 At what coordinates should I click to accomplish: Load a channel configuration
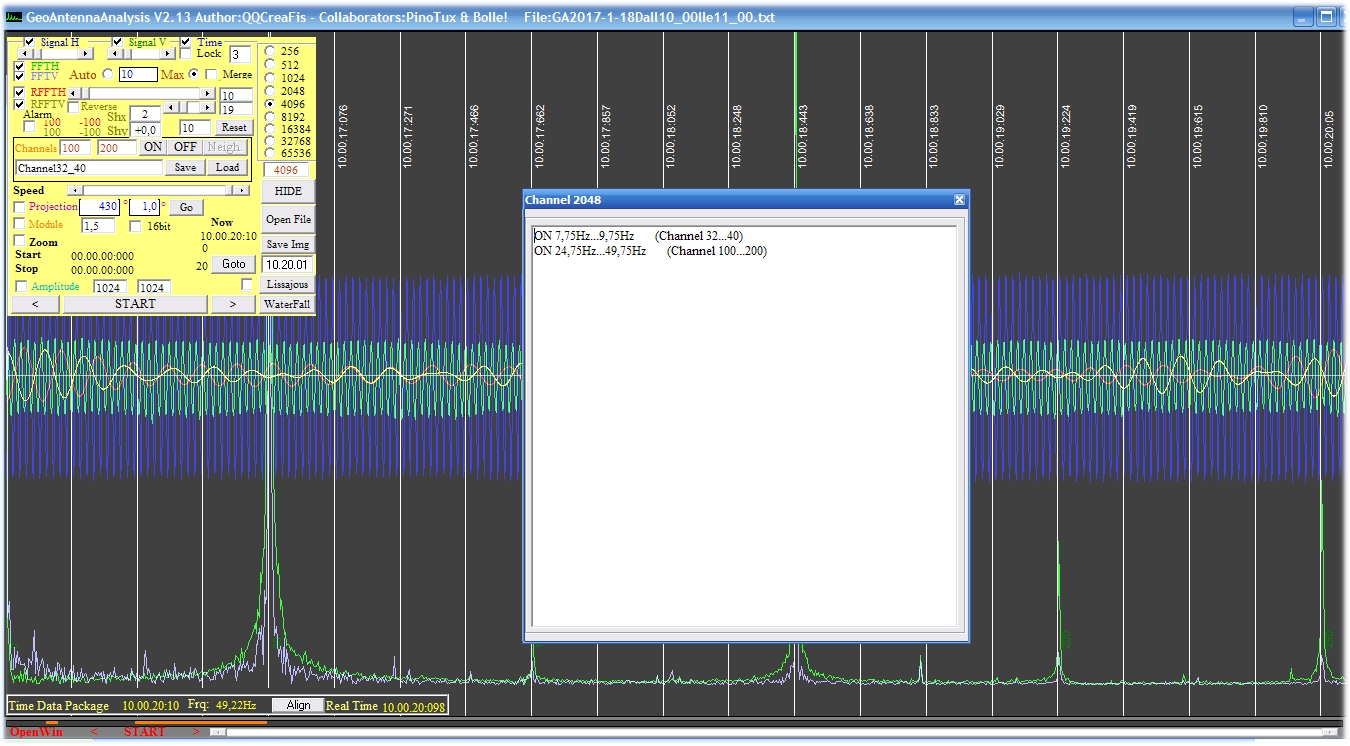227,168
